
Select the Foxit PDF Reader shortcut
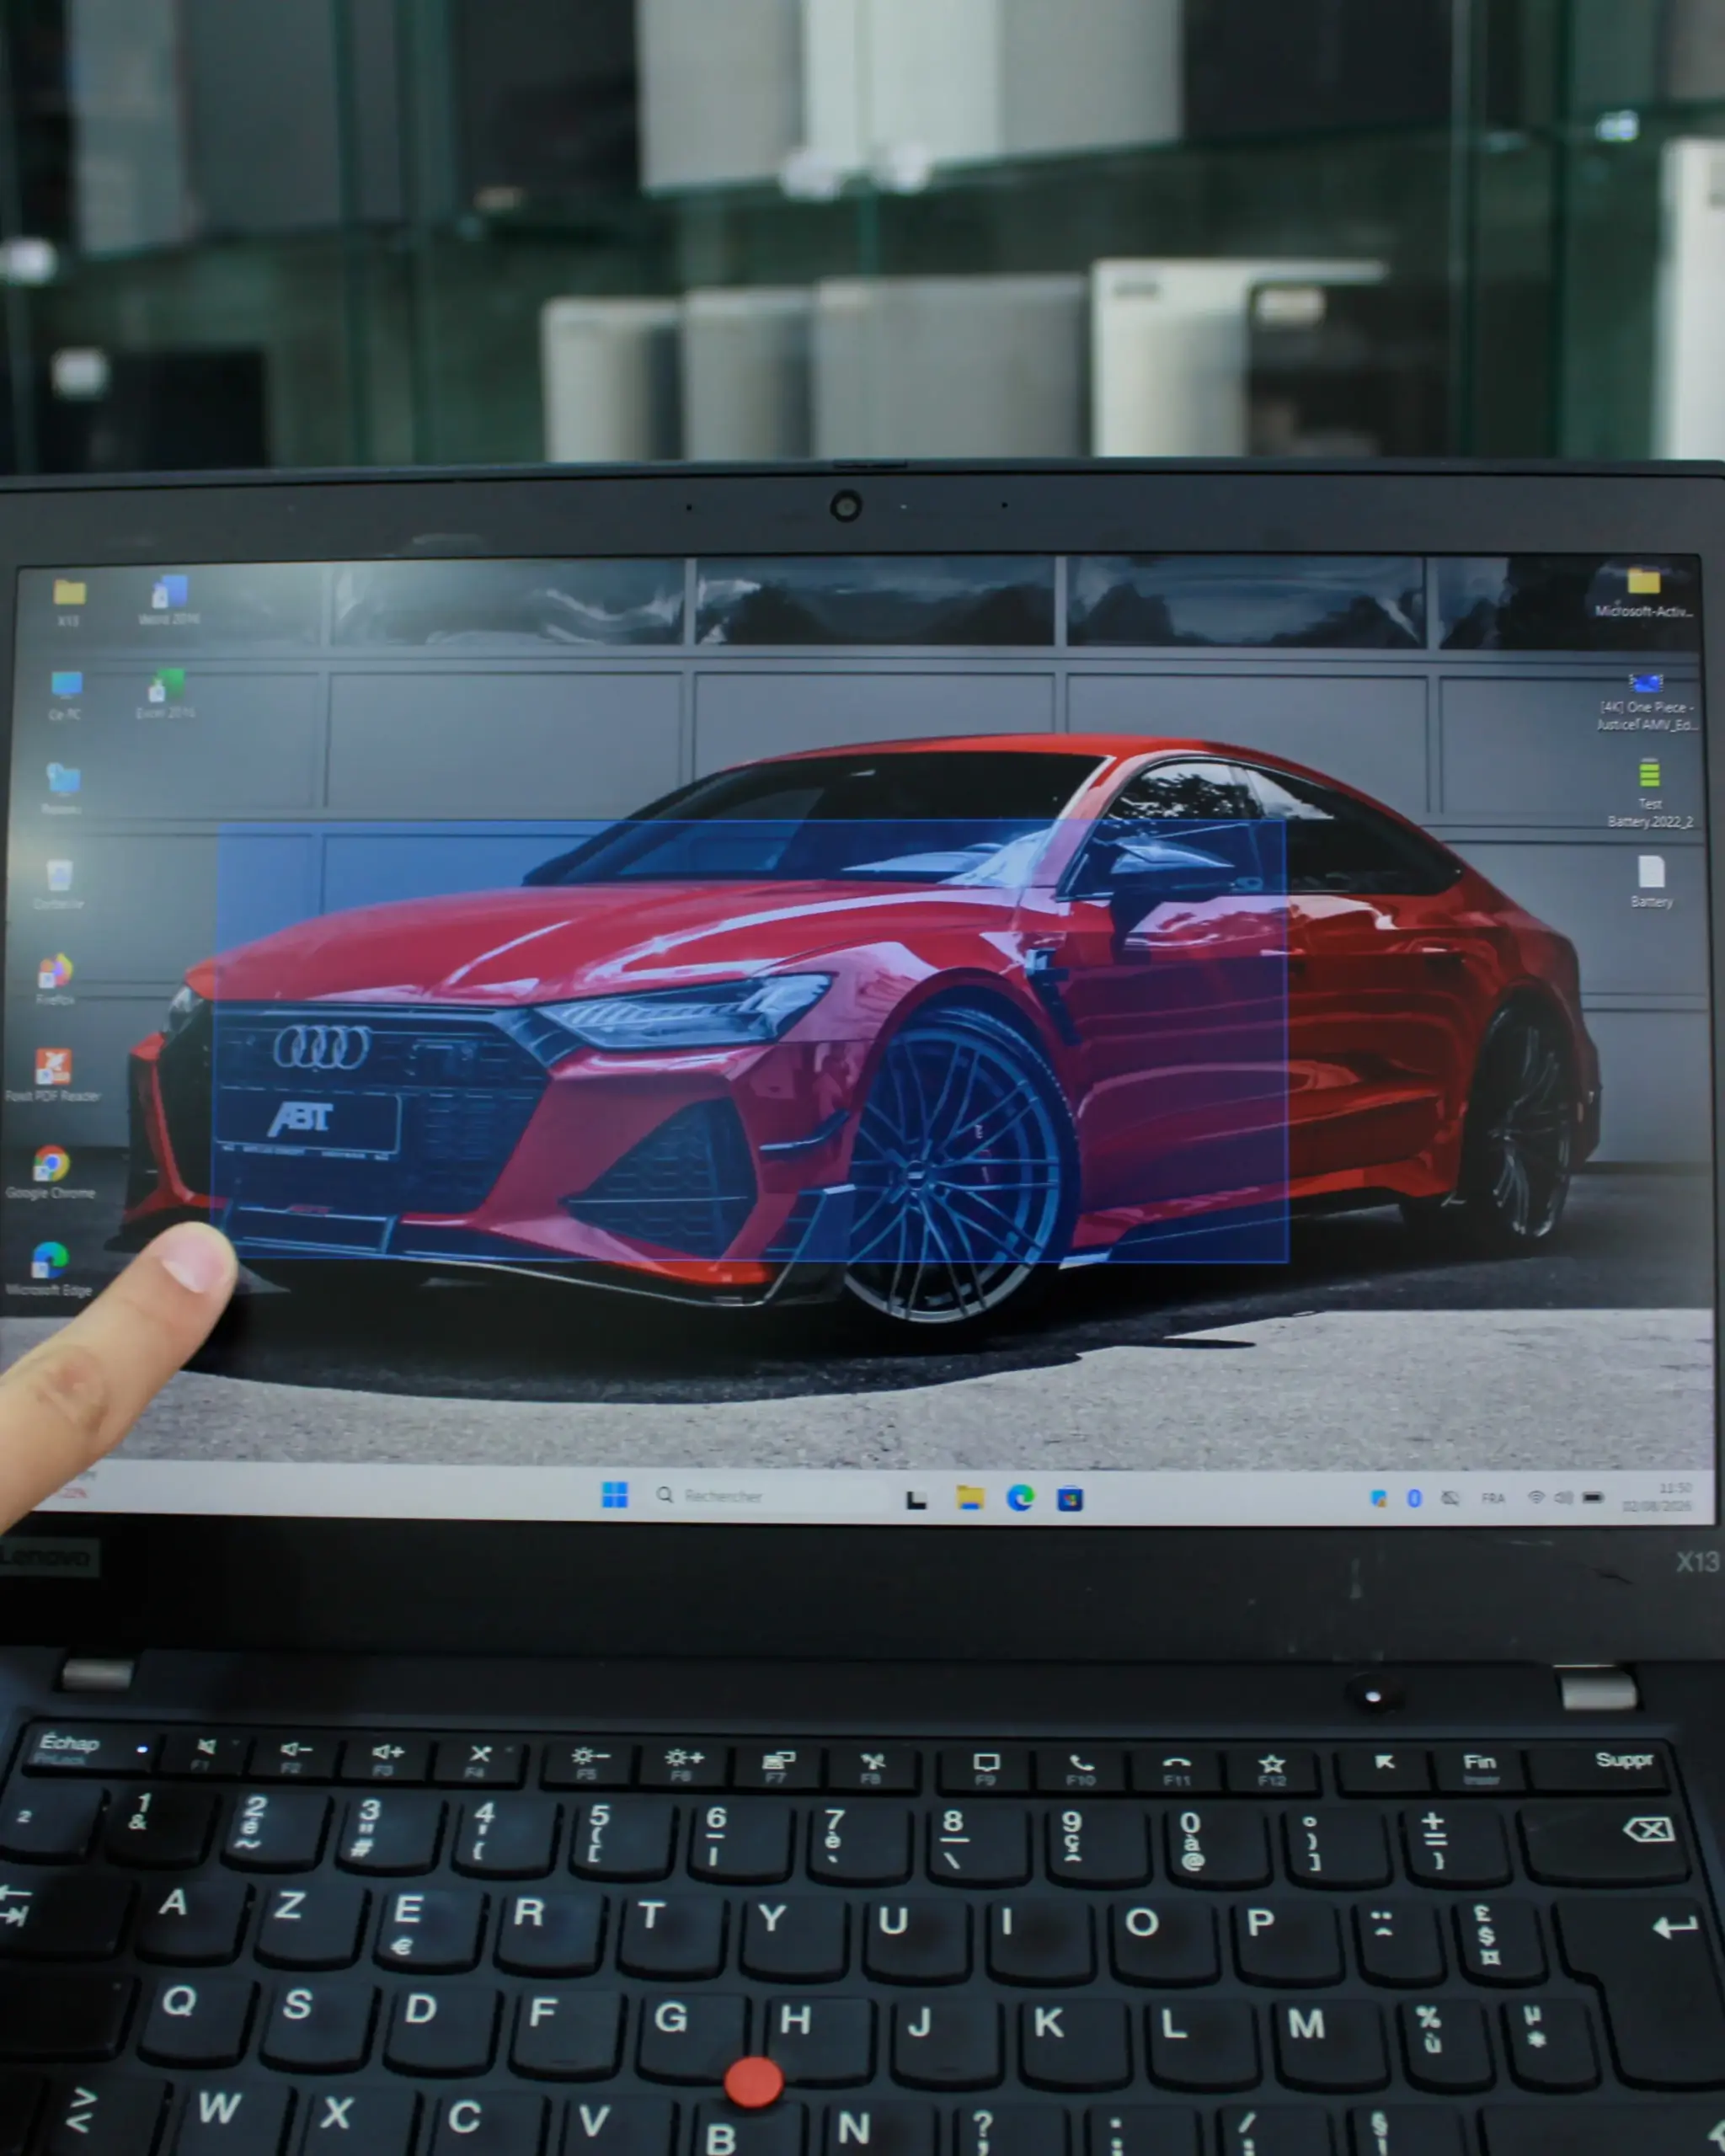pos(52,1075)
